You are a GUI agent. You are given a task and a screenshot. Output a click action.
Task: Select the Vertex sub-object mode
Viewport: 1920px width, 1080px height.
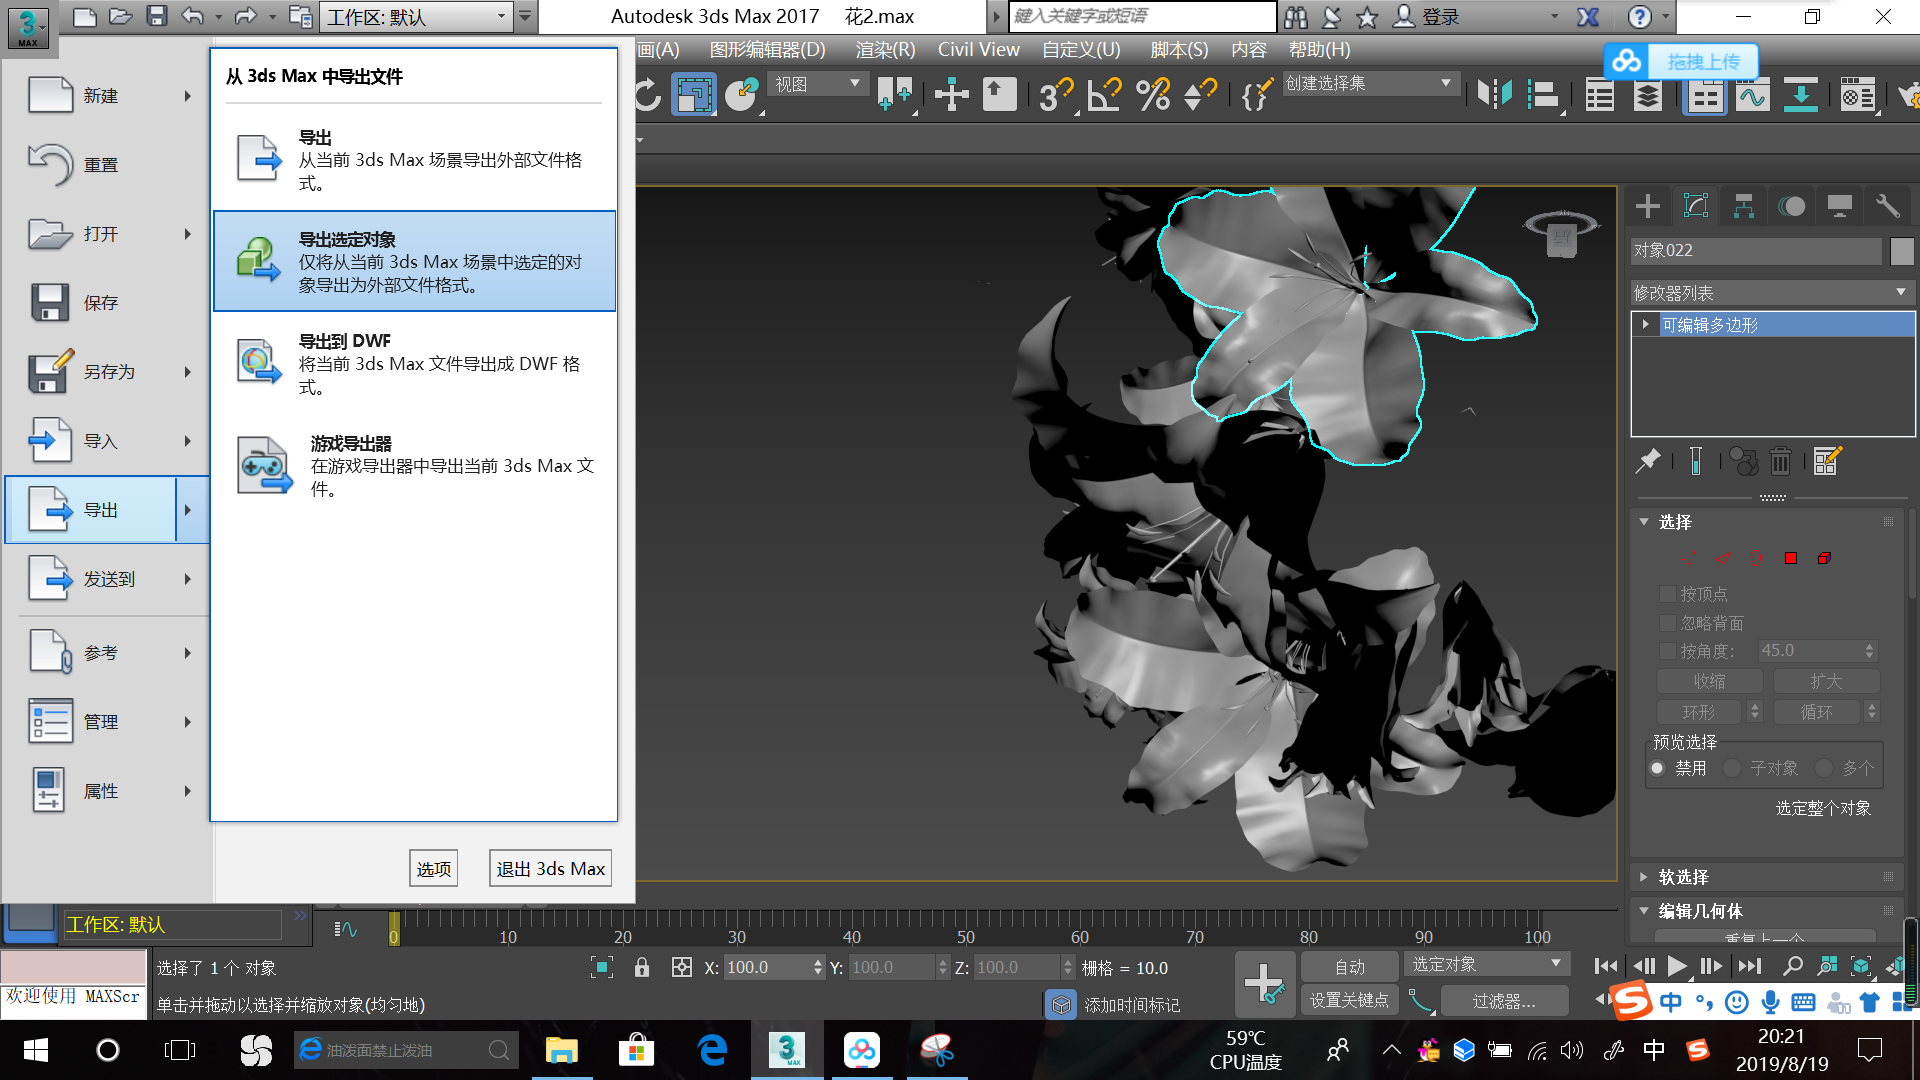coord(1690,558)
